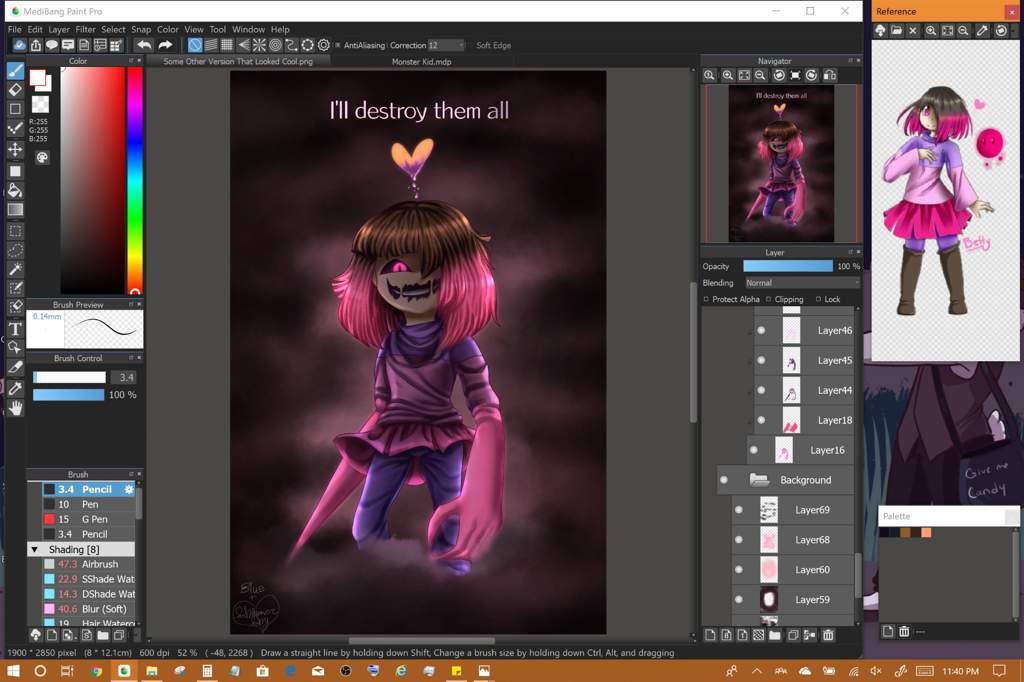The width and height of the screenshot is (1024, 682).
Task: Open the Filter menu
Action: click(x=85, y=29)
